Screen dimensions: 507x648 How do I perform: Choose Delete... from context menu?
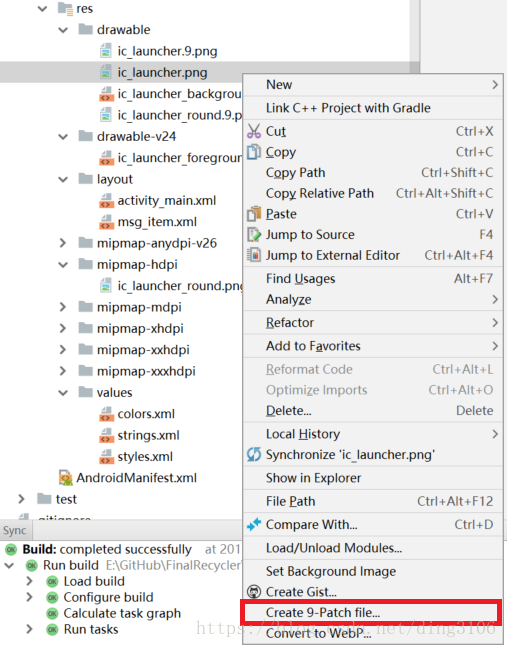pos(373,410)
